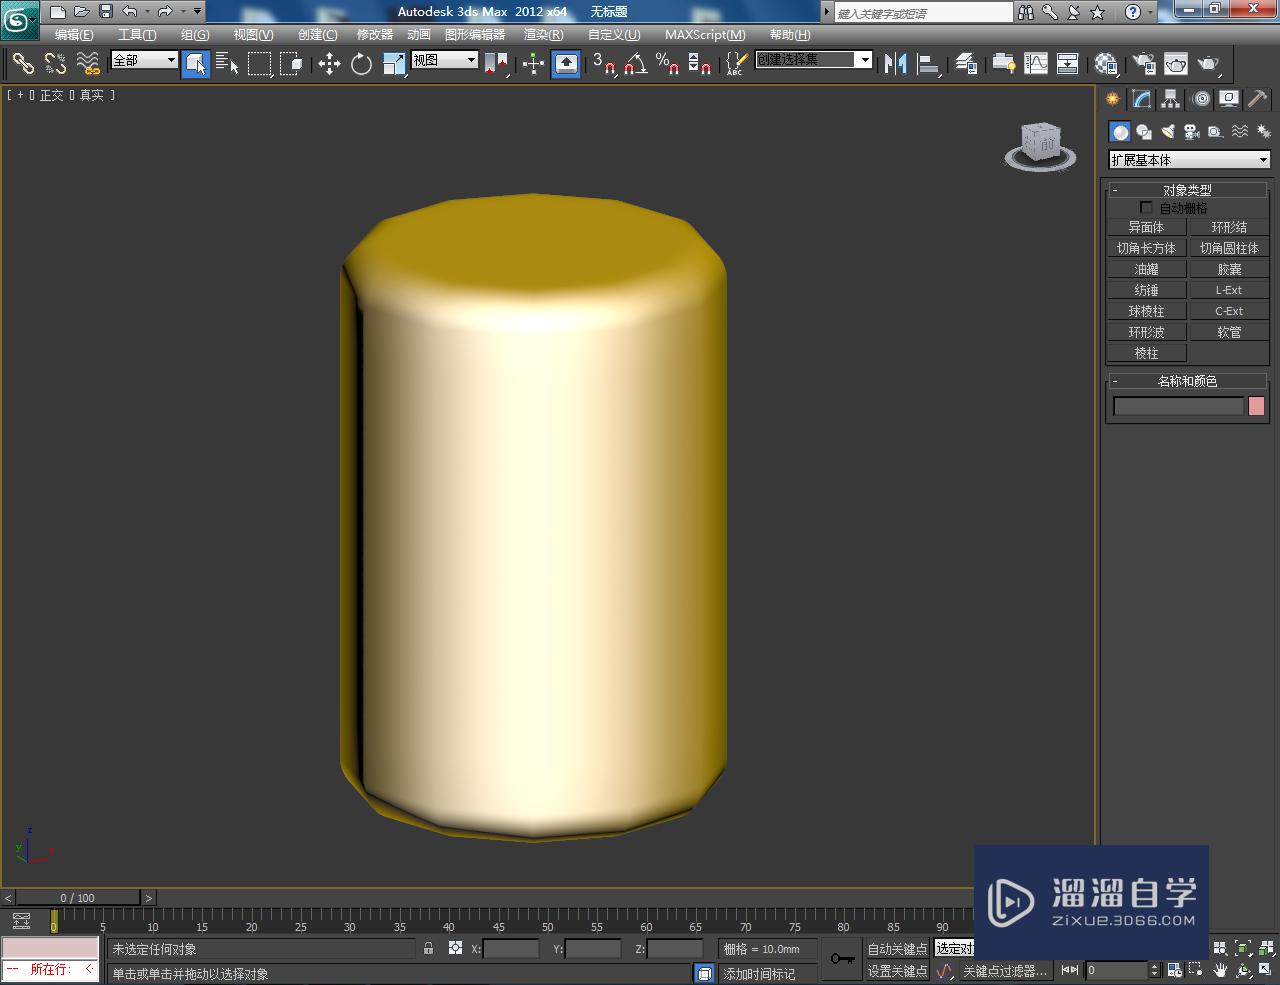The width and height of the screenshot is (1280, 985).
Task: Toggle Absolute/Offset transform type-in mode
Action: coord(455,948)
